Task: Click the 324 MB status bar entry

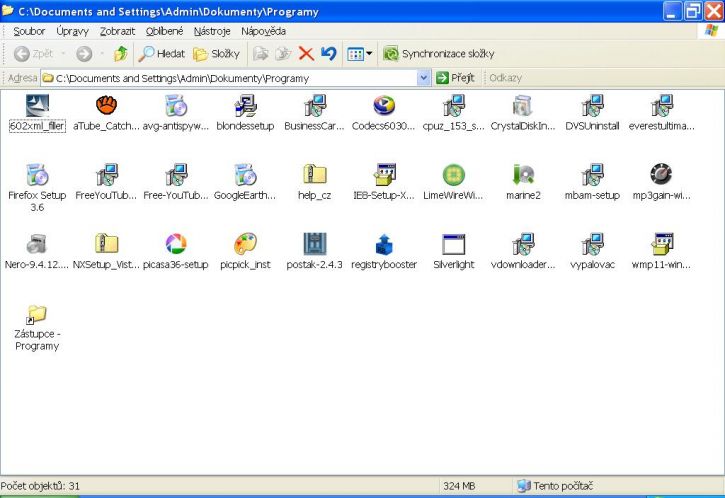Action: pos(459,486)
